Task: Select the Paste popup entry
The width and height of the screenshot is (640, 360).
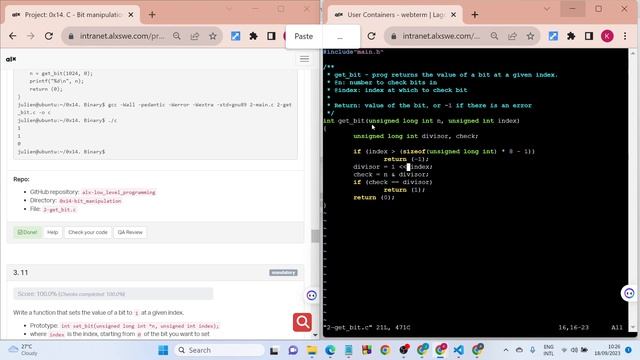Action: coord(304,36)
